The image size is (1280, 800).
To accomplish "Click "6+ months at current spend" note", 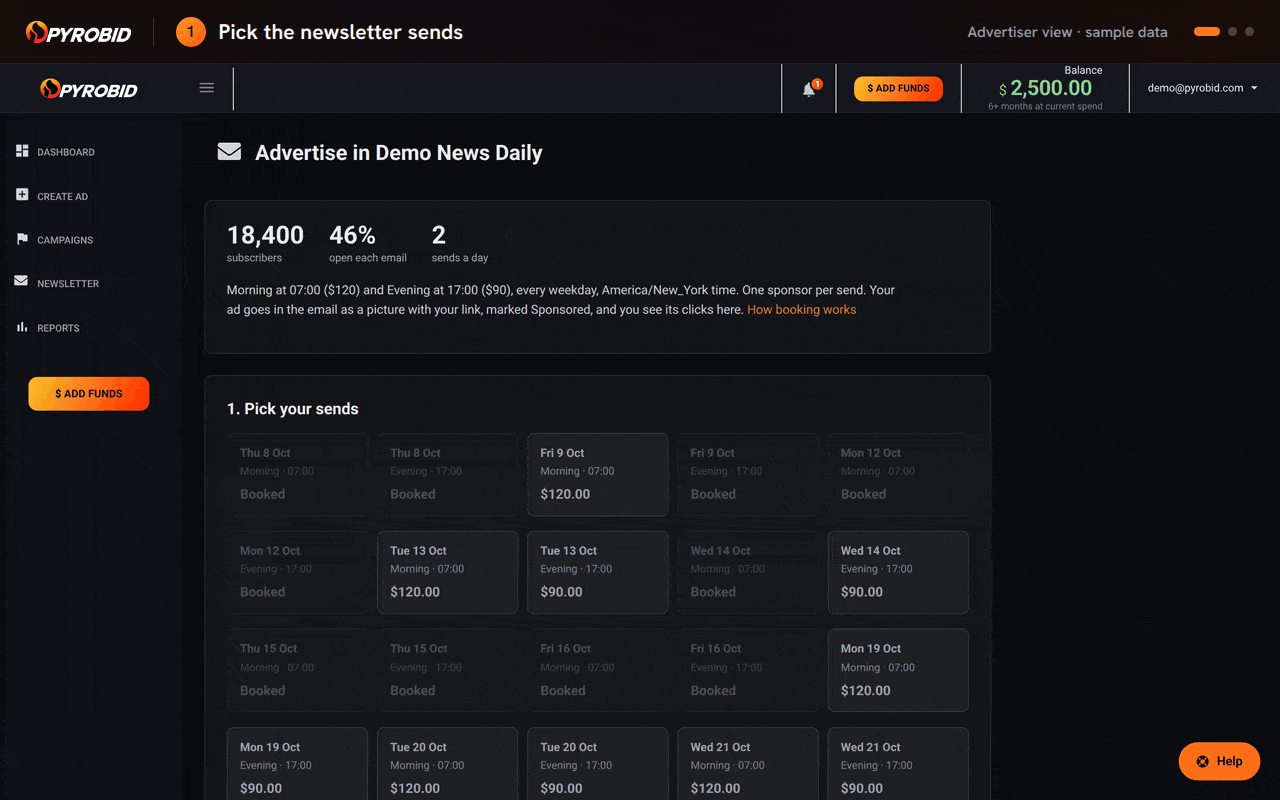I will tap(1045, 106).
